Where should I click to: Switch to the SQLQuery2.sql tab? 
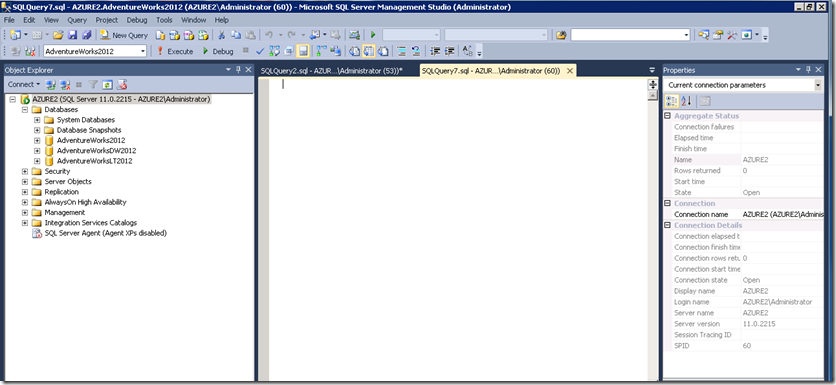click(x=332, y=70)
